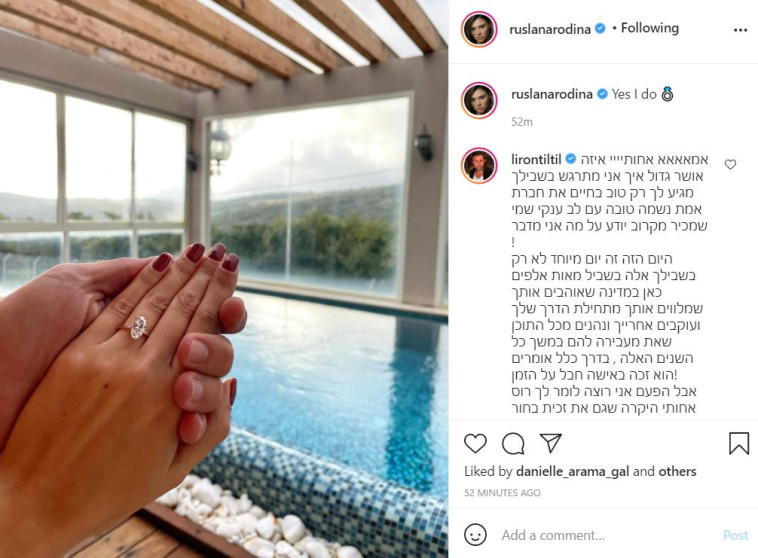Click the 52 MINUTES AGO timestamp
Viewport: 758px width, 558px height.
[502, 493]
